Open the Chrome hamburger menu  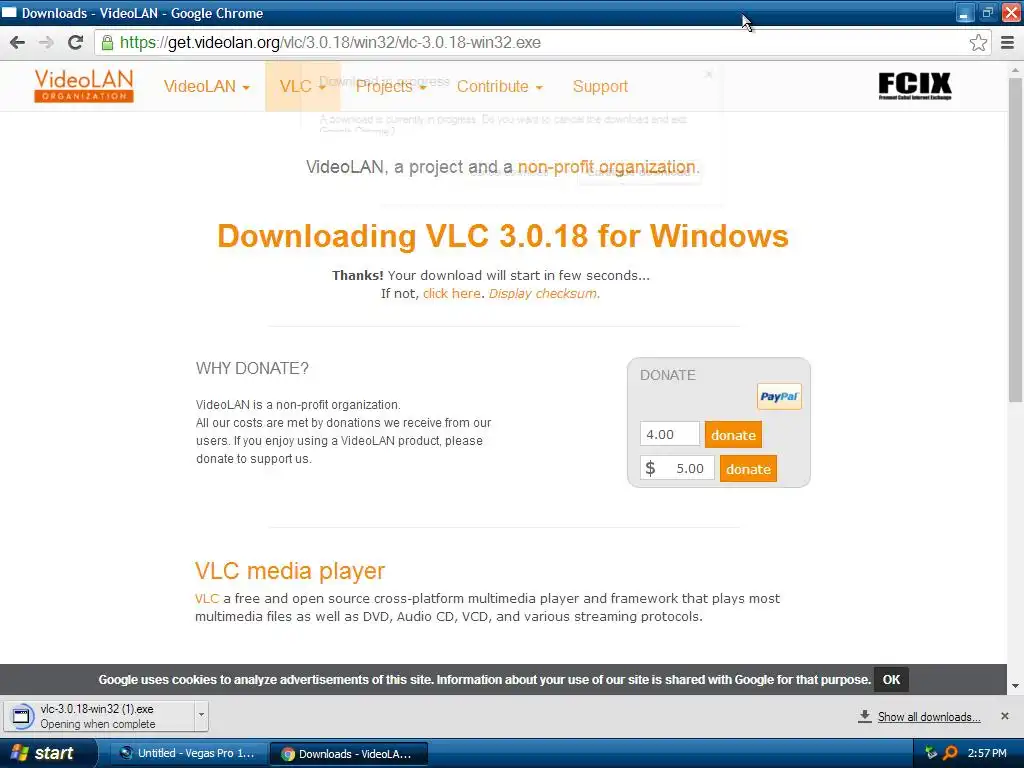1007,43
